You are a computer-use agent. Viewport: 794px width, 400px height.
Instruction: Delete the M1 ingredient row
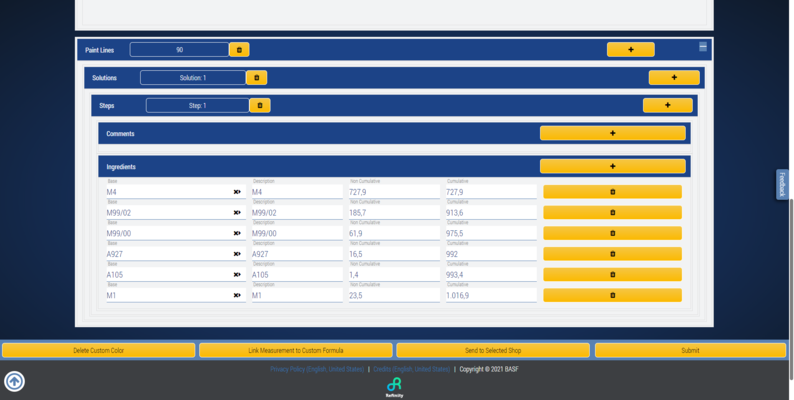click(612, 295)
